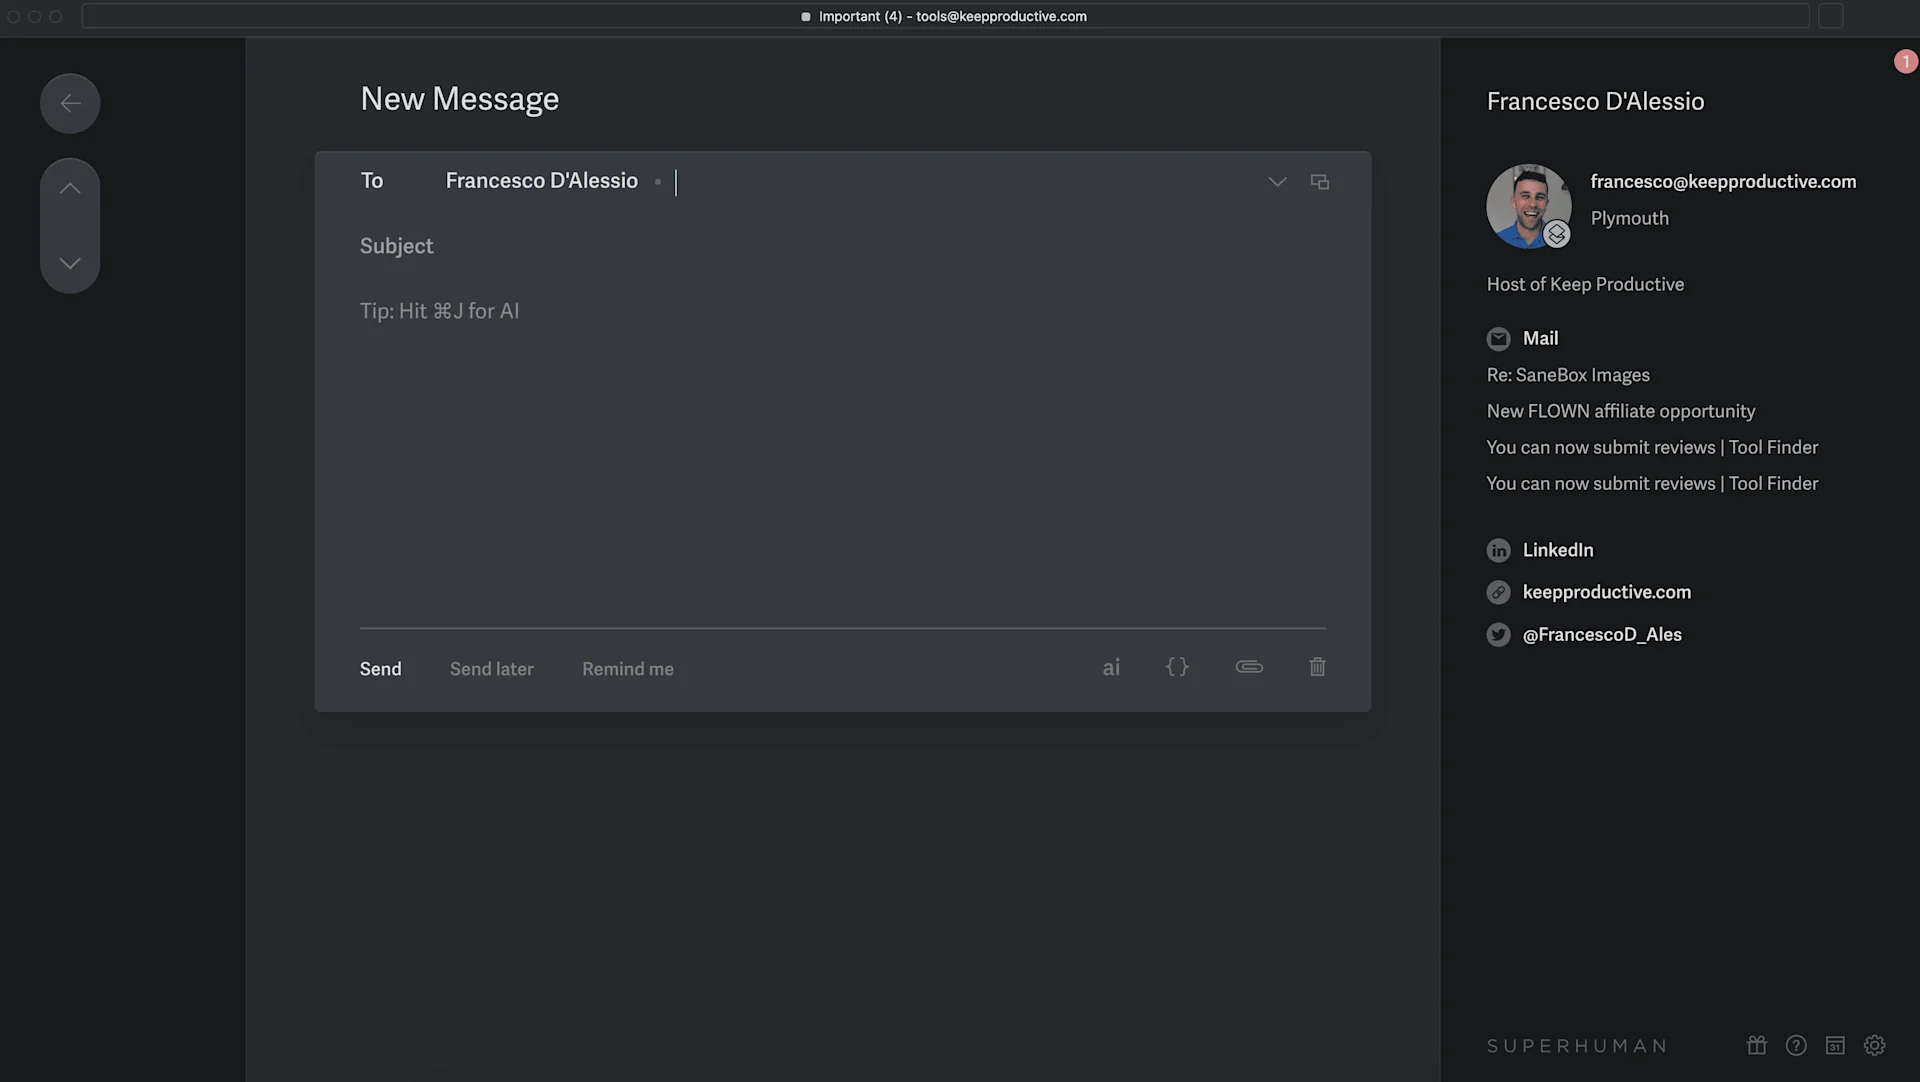Open the help question mark icon
The height and width of the screenshot is (1082, 1920).
pyautogui.click(x=1796, y=1045)
